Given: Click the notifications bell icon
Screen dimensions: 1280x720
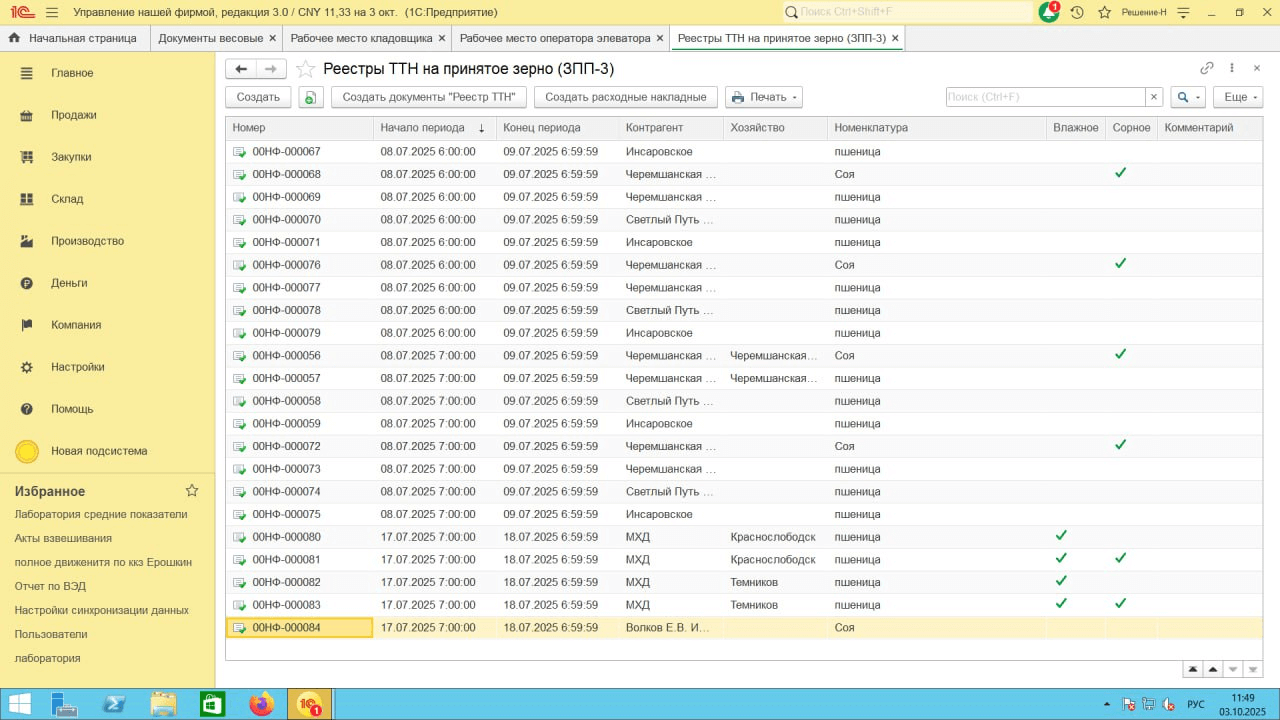Looking at the screenshot, I should 1048,12.
